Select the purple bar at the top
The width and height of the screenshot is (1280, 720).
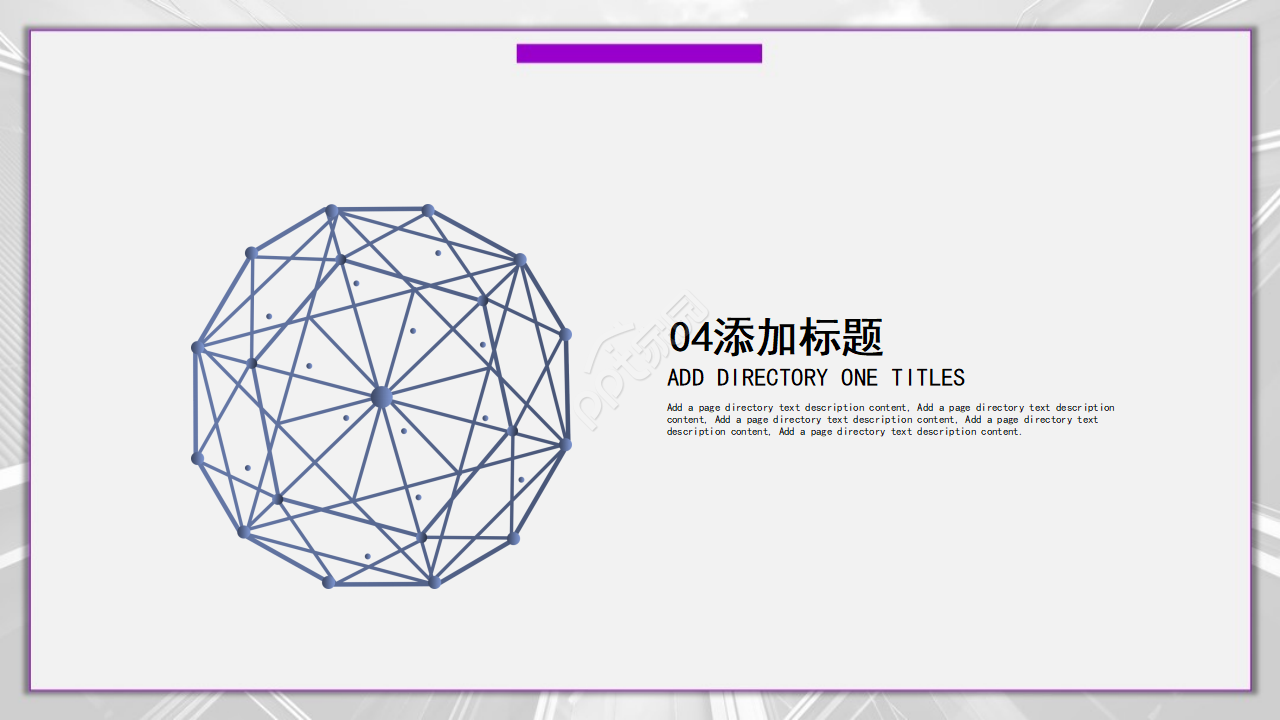pos(638,53)
